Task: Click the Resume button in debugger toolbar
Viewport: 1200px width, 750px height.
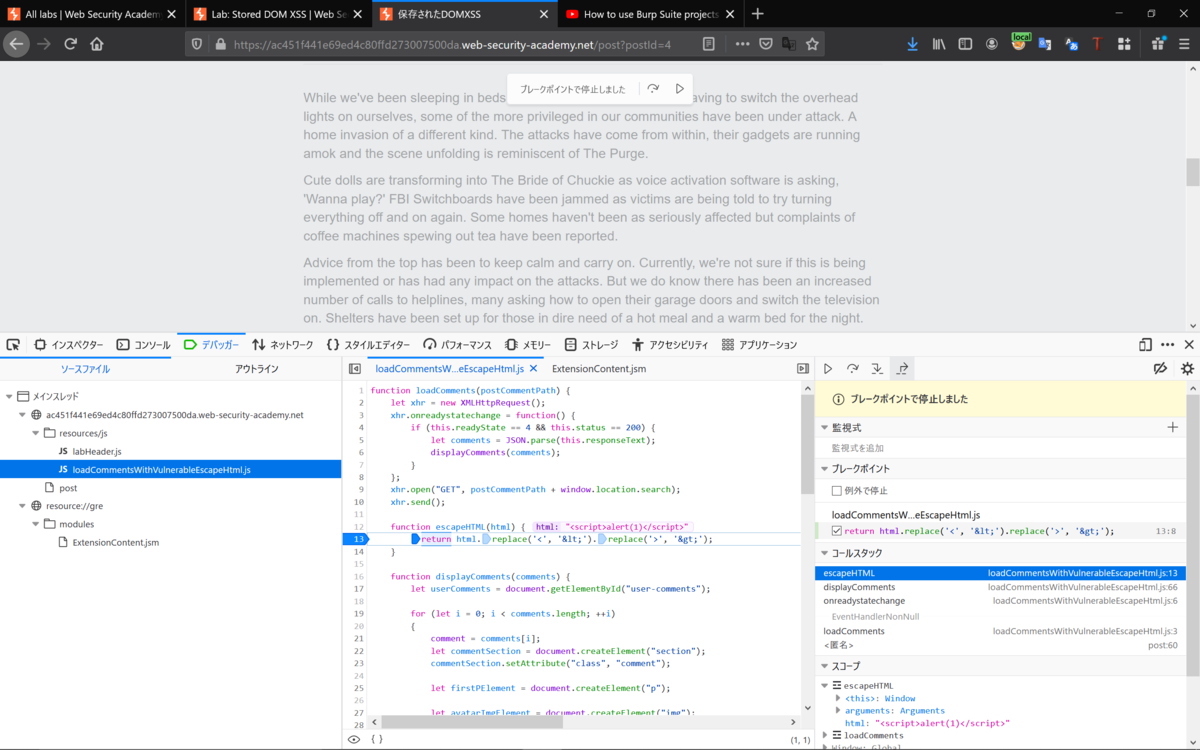Action: 828,369
